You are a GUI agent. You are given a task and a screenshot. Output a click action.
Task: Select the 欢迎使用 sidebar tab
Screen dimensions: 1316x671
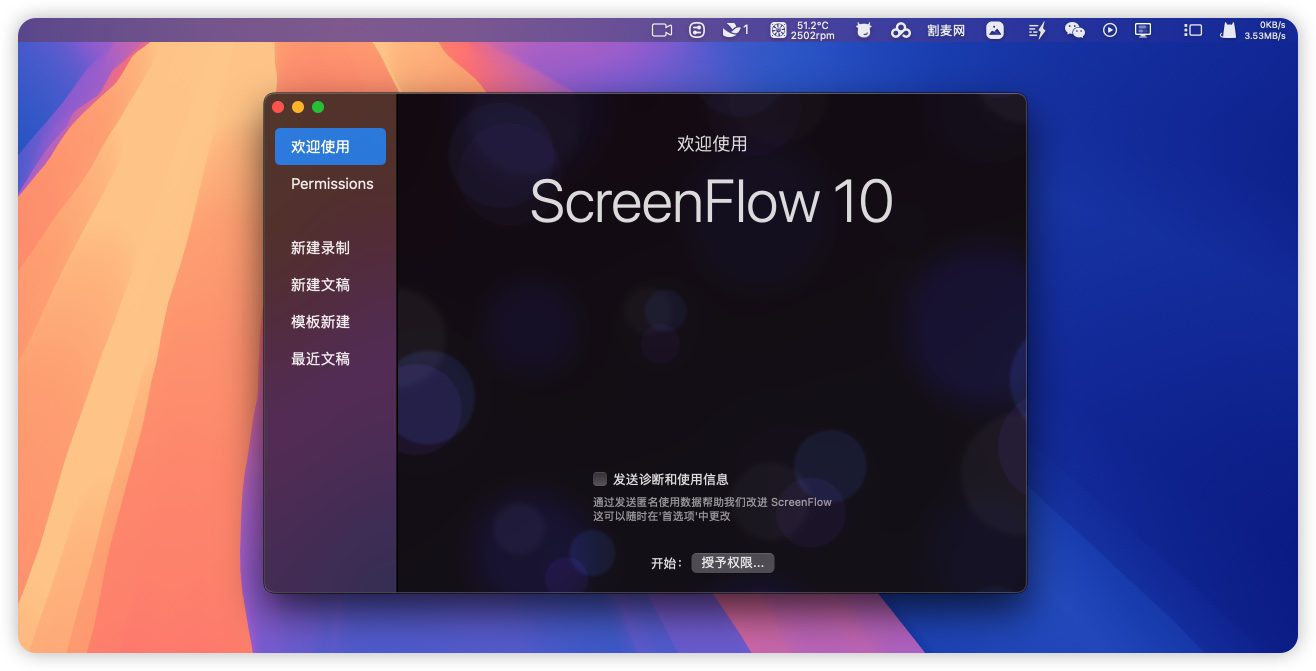pos(330,147)
